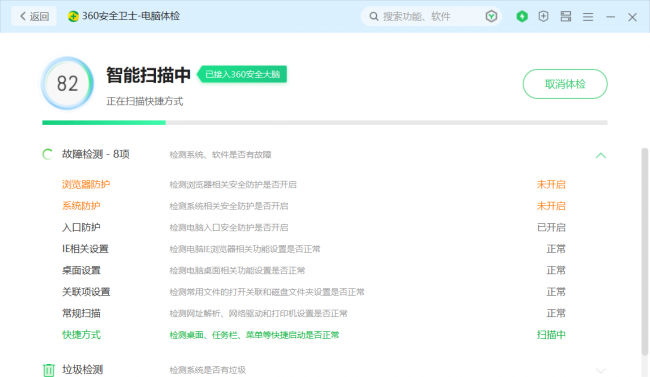
Task: Select the 常规扫描 item
Action: pos(81,313)
